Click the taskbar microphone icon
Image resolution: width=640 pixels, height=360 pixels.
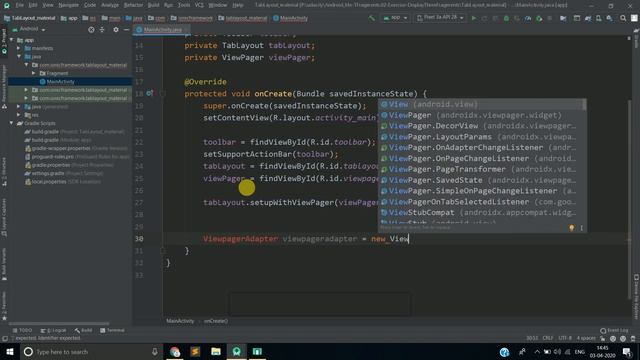point(155,351)
